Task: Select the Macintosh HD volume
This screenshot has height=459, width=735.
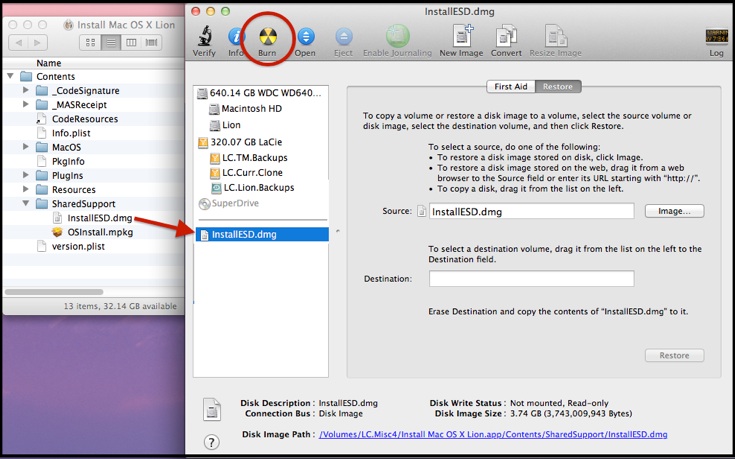Action: (x=252, y=109)
